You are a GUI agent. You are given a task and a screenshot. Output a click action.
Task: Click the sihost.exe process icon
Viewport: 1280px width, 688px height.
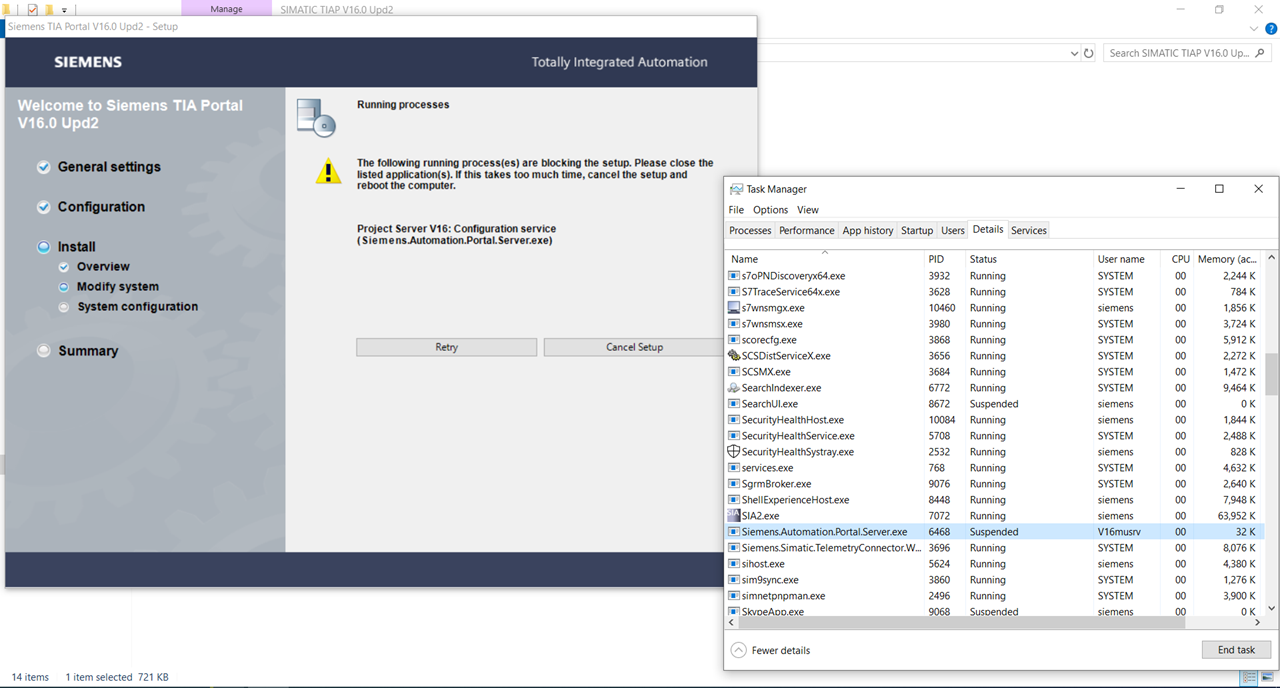coord(734,564)
